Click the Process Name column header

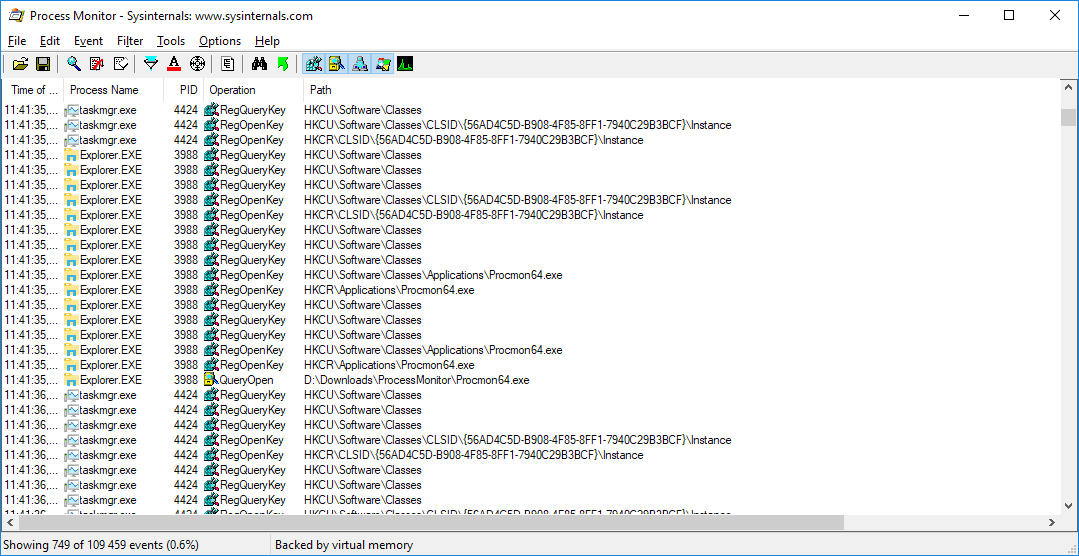(x=104, y=90)
